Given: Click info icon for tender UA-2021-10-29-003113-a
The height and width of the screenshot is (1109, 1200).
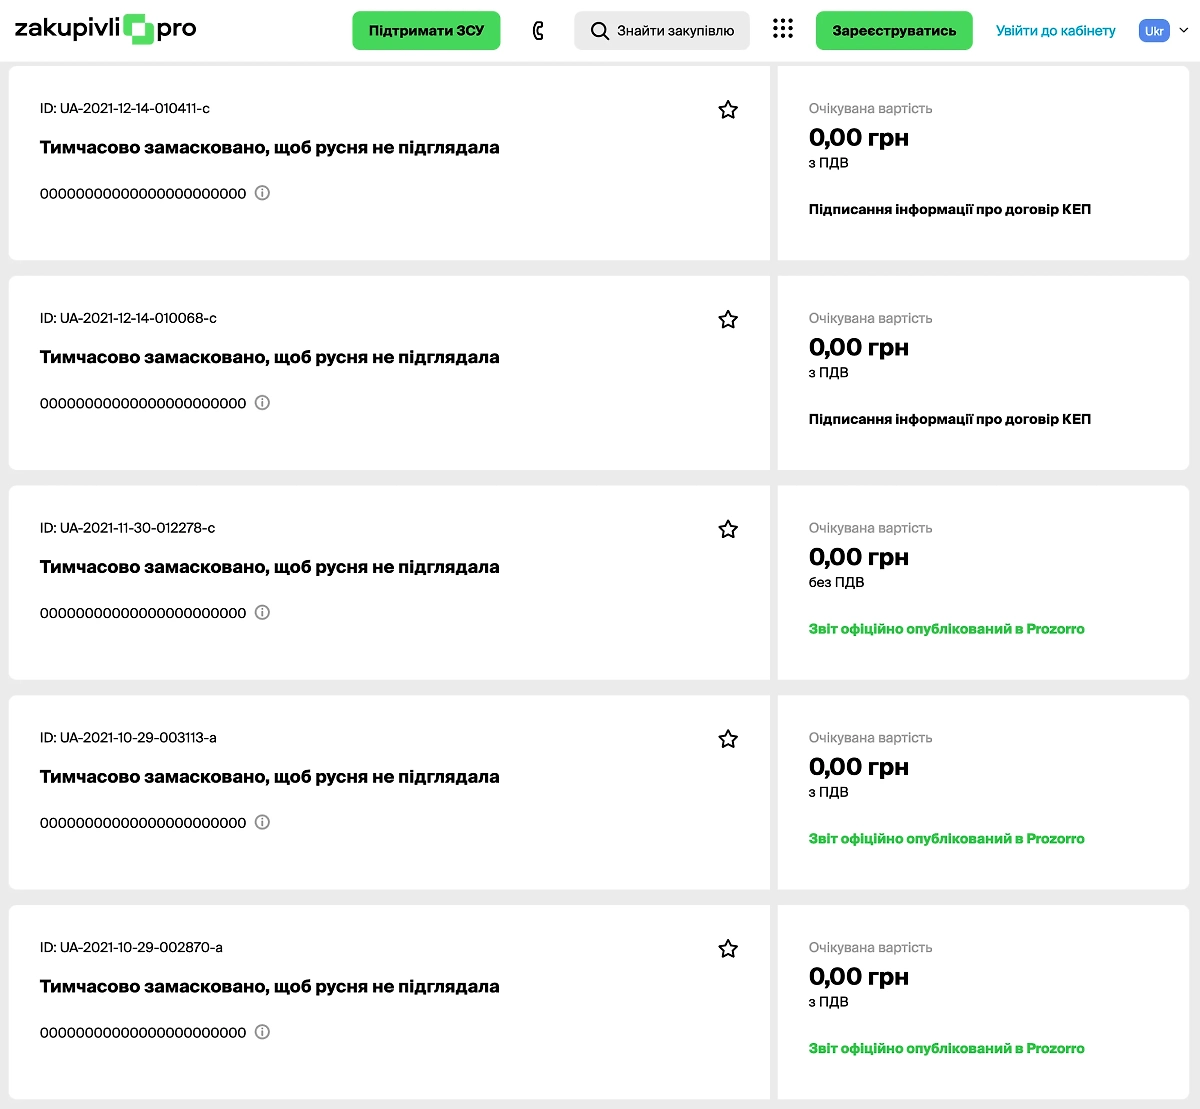Looking at the screenshot, I should coord(262,822).
